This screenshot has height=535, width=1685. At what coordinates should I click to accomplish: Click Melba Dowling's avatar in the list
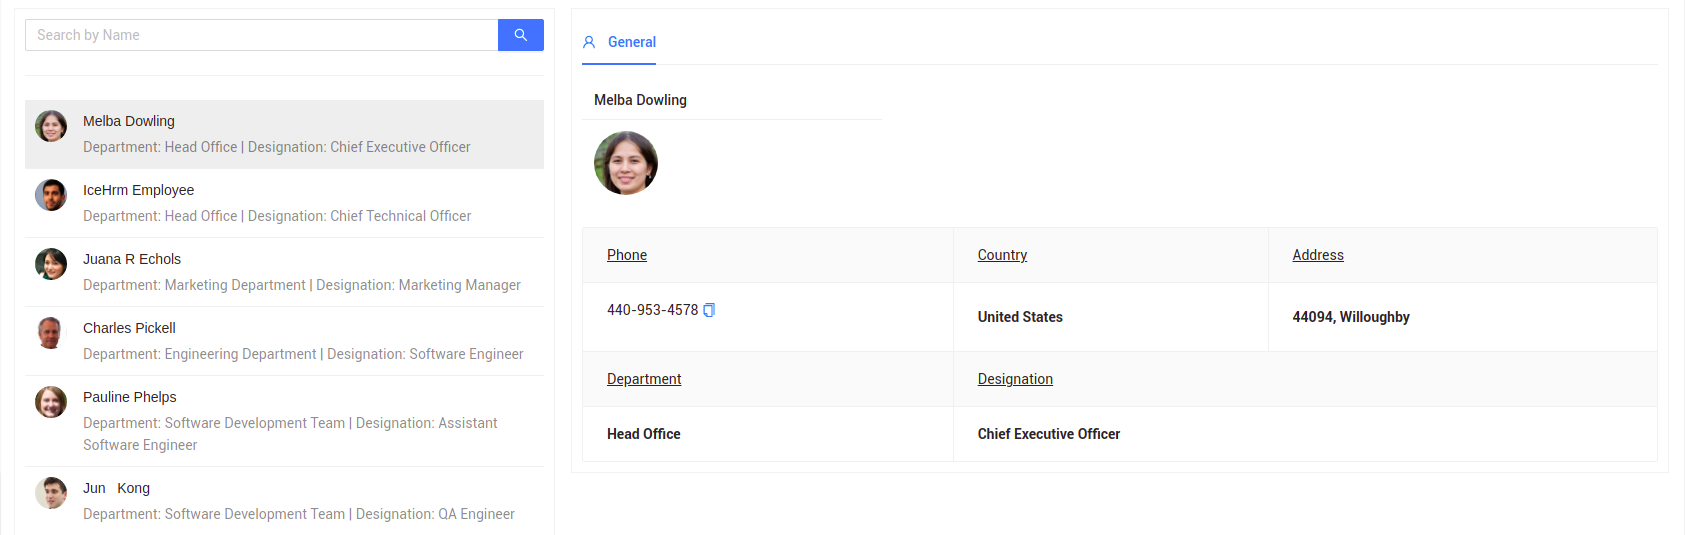coord(51,126)
